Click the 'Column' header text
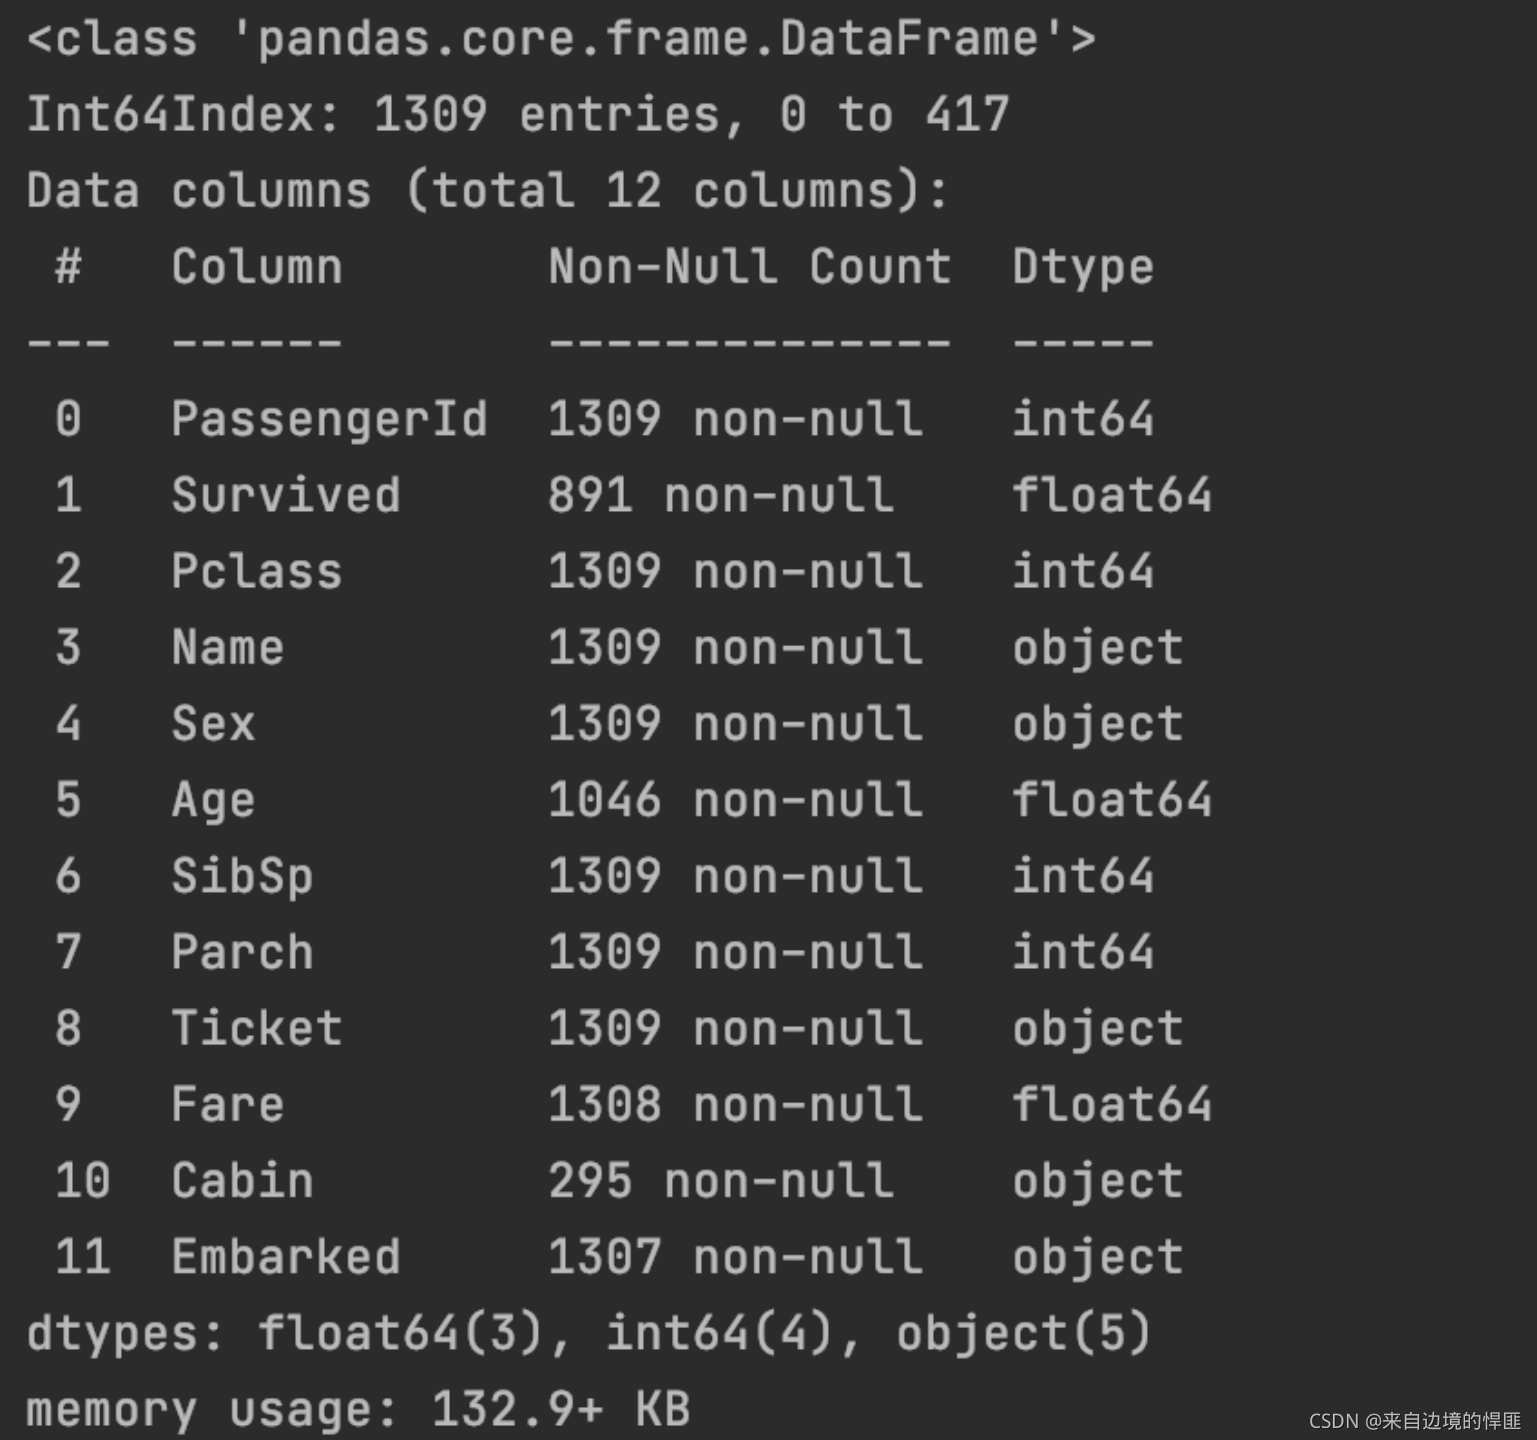This screenshot has height=1440, width=1537. coord(257,267)
